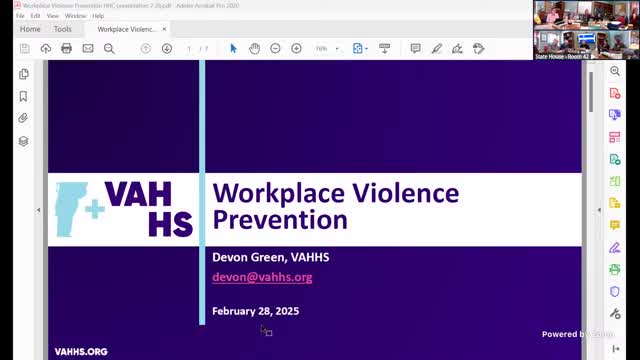Click the 'February 28, 2025' date text
The height and width of the screenshot is (360, 640).
[256, 311]
